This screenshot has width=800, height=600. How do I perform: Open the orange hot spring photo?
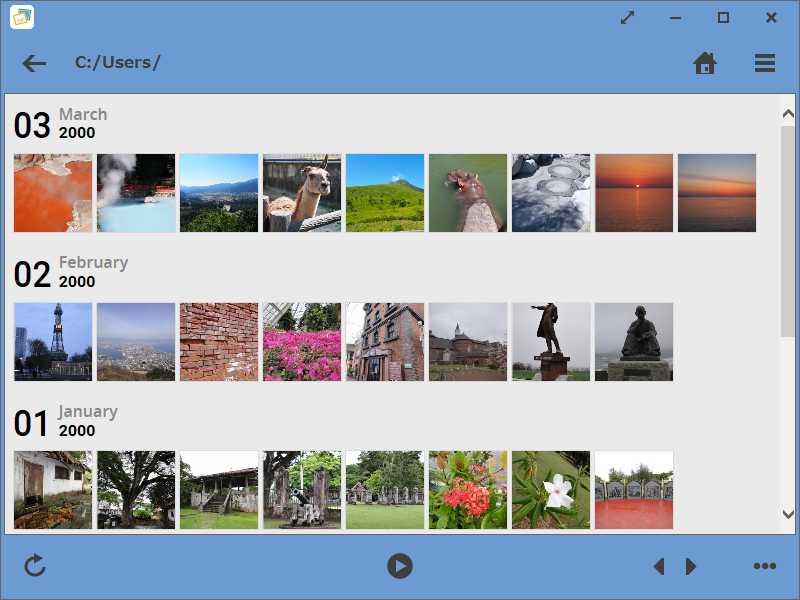(x=53, y=193)
